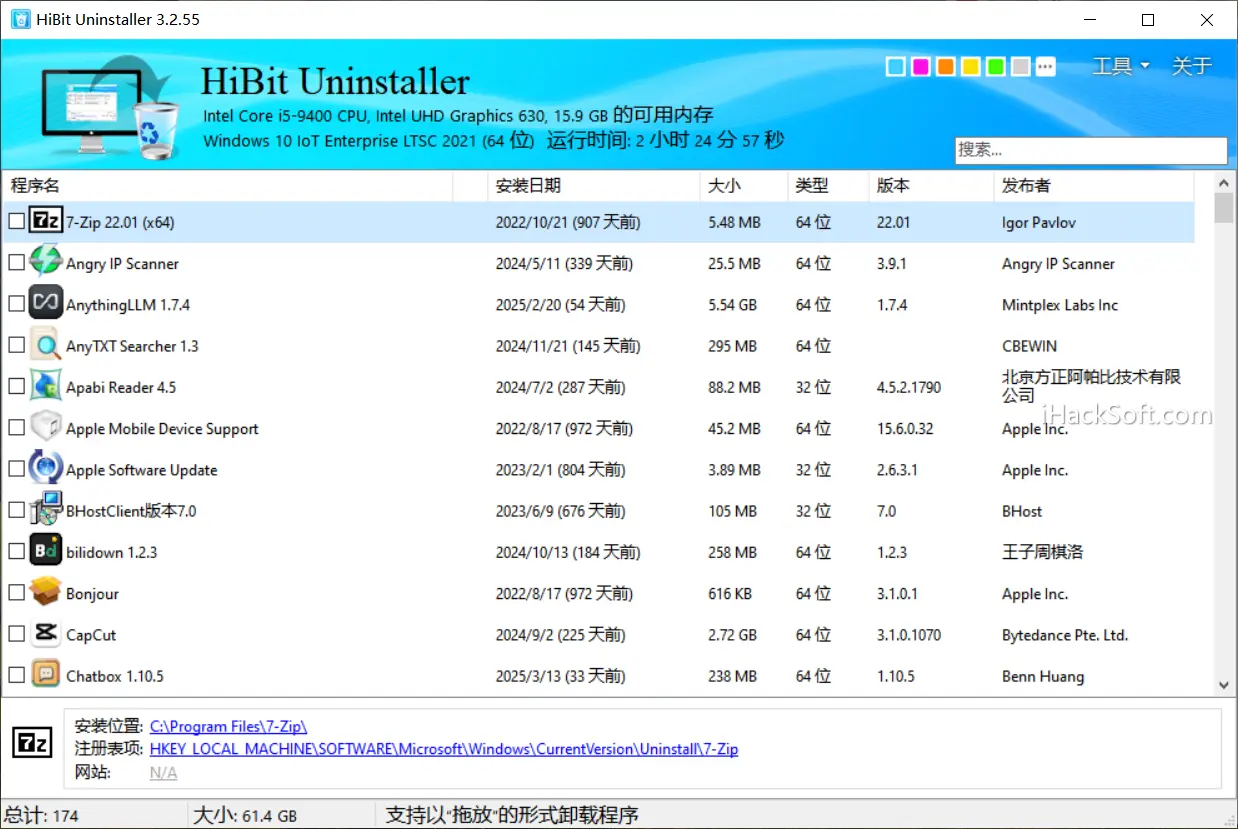This screenshot has height=829, width=1238.
Task: Open the HKEY_LOCAL_MACHINE registry key link
Action: [x=444, y=748]
